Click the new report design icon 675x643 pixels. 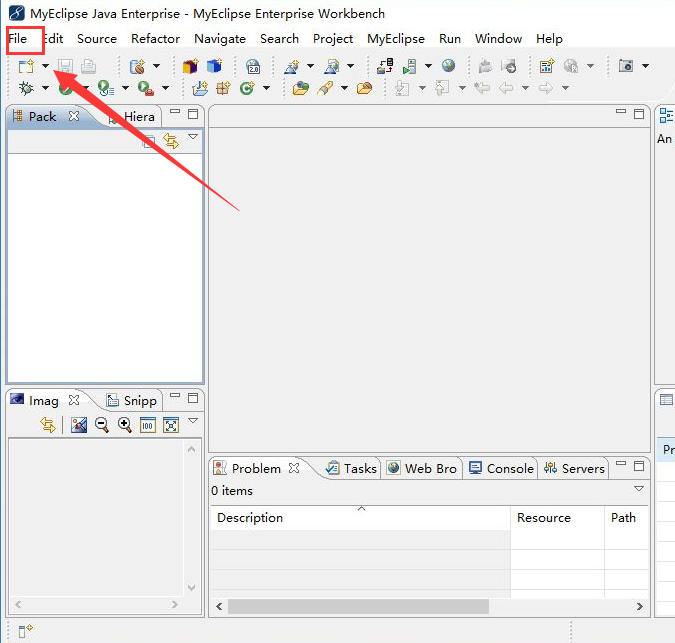pos(547,66)
